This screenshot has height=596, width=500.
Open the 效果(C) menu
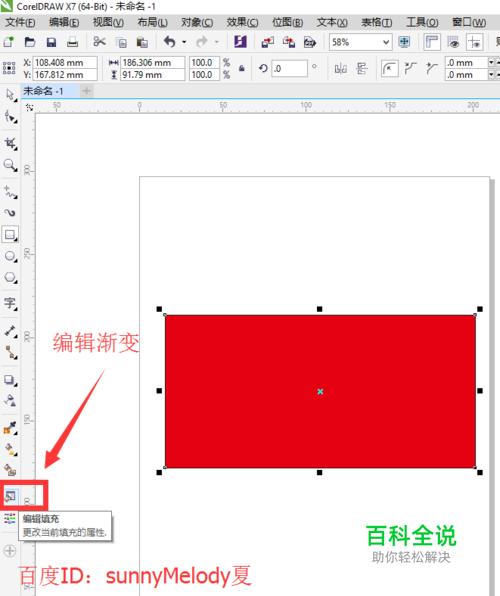click(242, 22)
